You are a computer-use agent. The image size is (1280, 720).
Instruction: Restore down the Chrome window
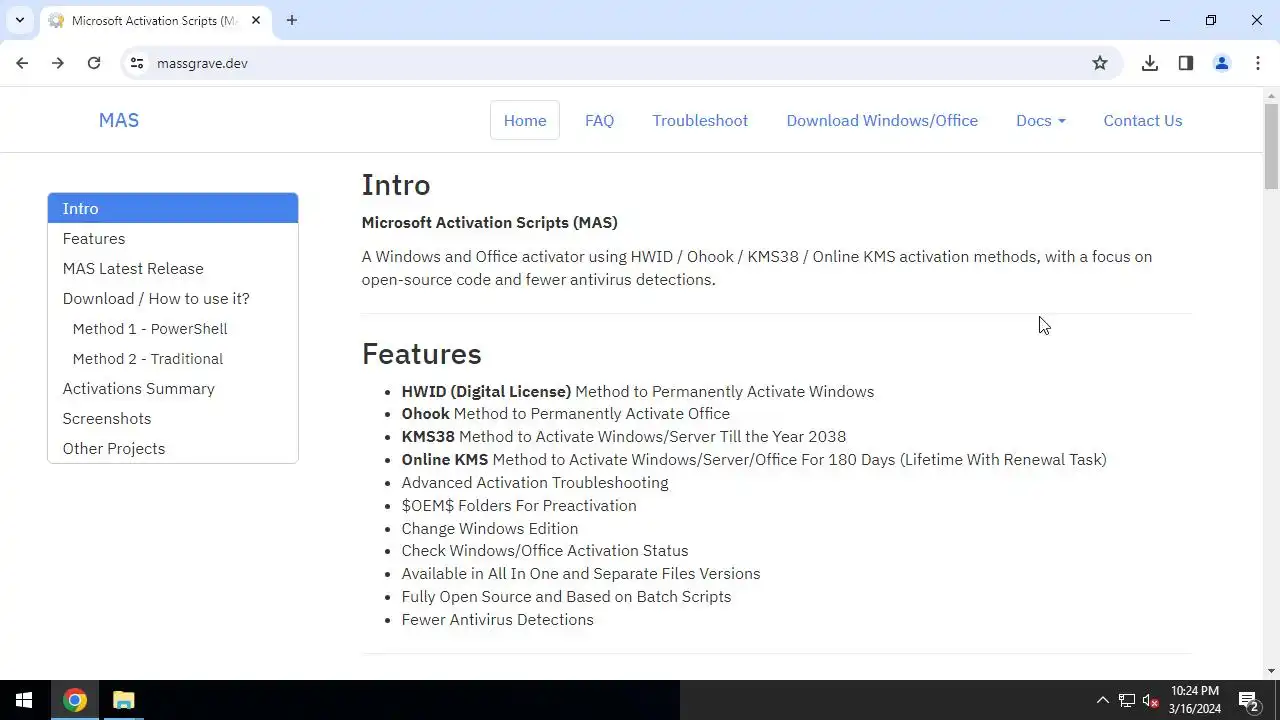[1211, 20]
